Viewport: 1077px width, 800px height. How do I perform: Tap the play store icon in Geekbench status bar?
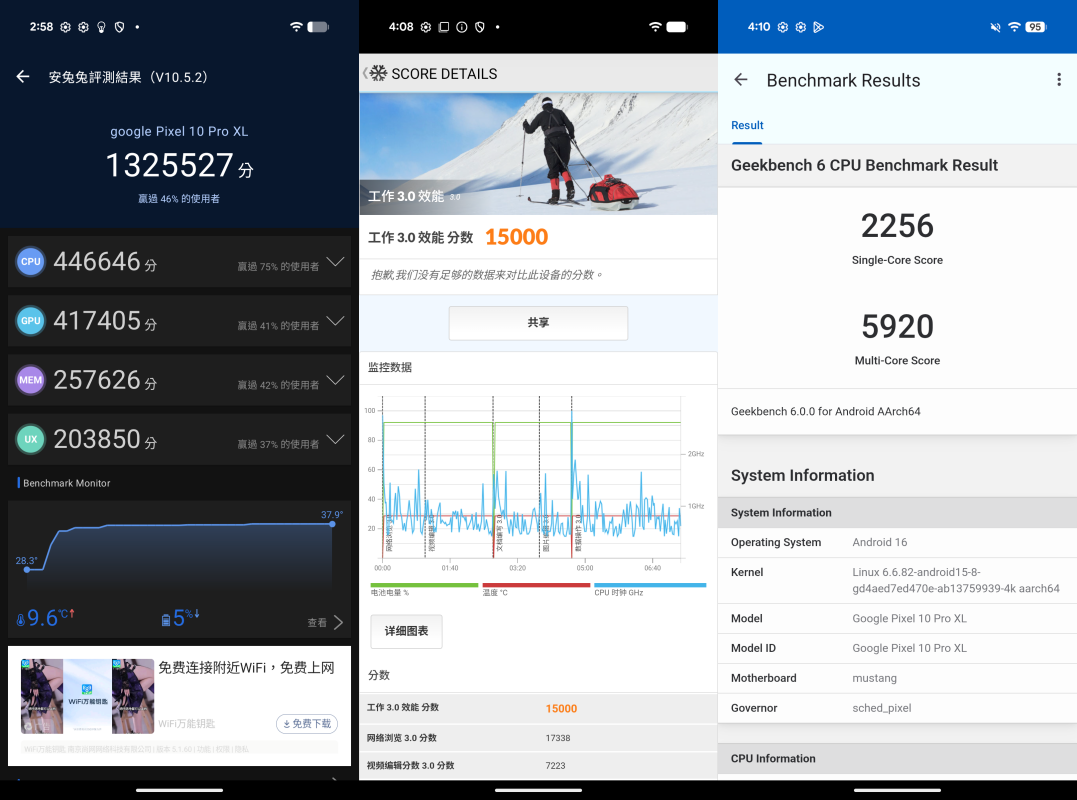tap(818, 27)
